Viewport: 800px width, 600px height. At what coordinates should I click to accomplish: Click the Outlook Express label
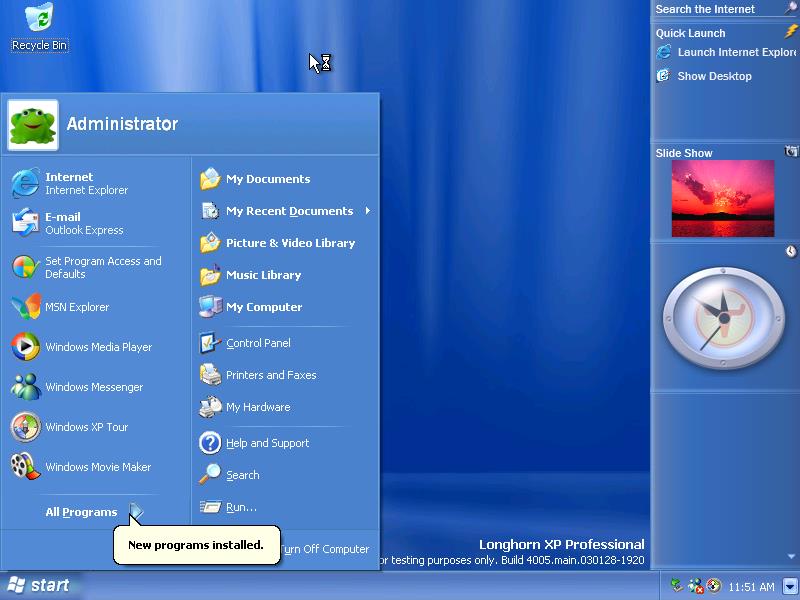(x=84, y=230)
